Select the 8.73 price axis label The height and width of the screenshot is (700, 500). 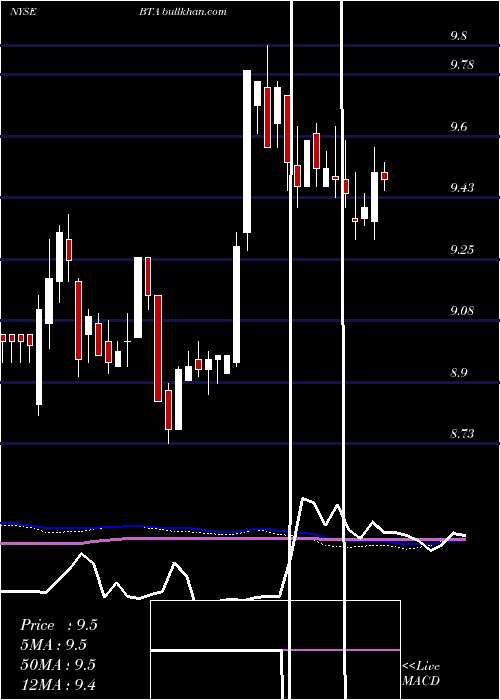coord(462,434)
